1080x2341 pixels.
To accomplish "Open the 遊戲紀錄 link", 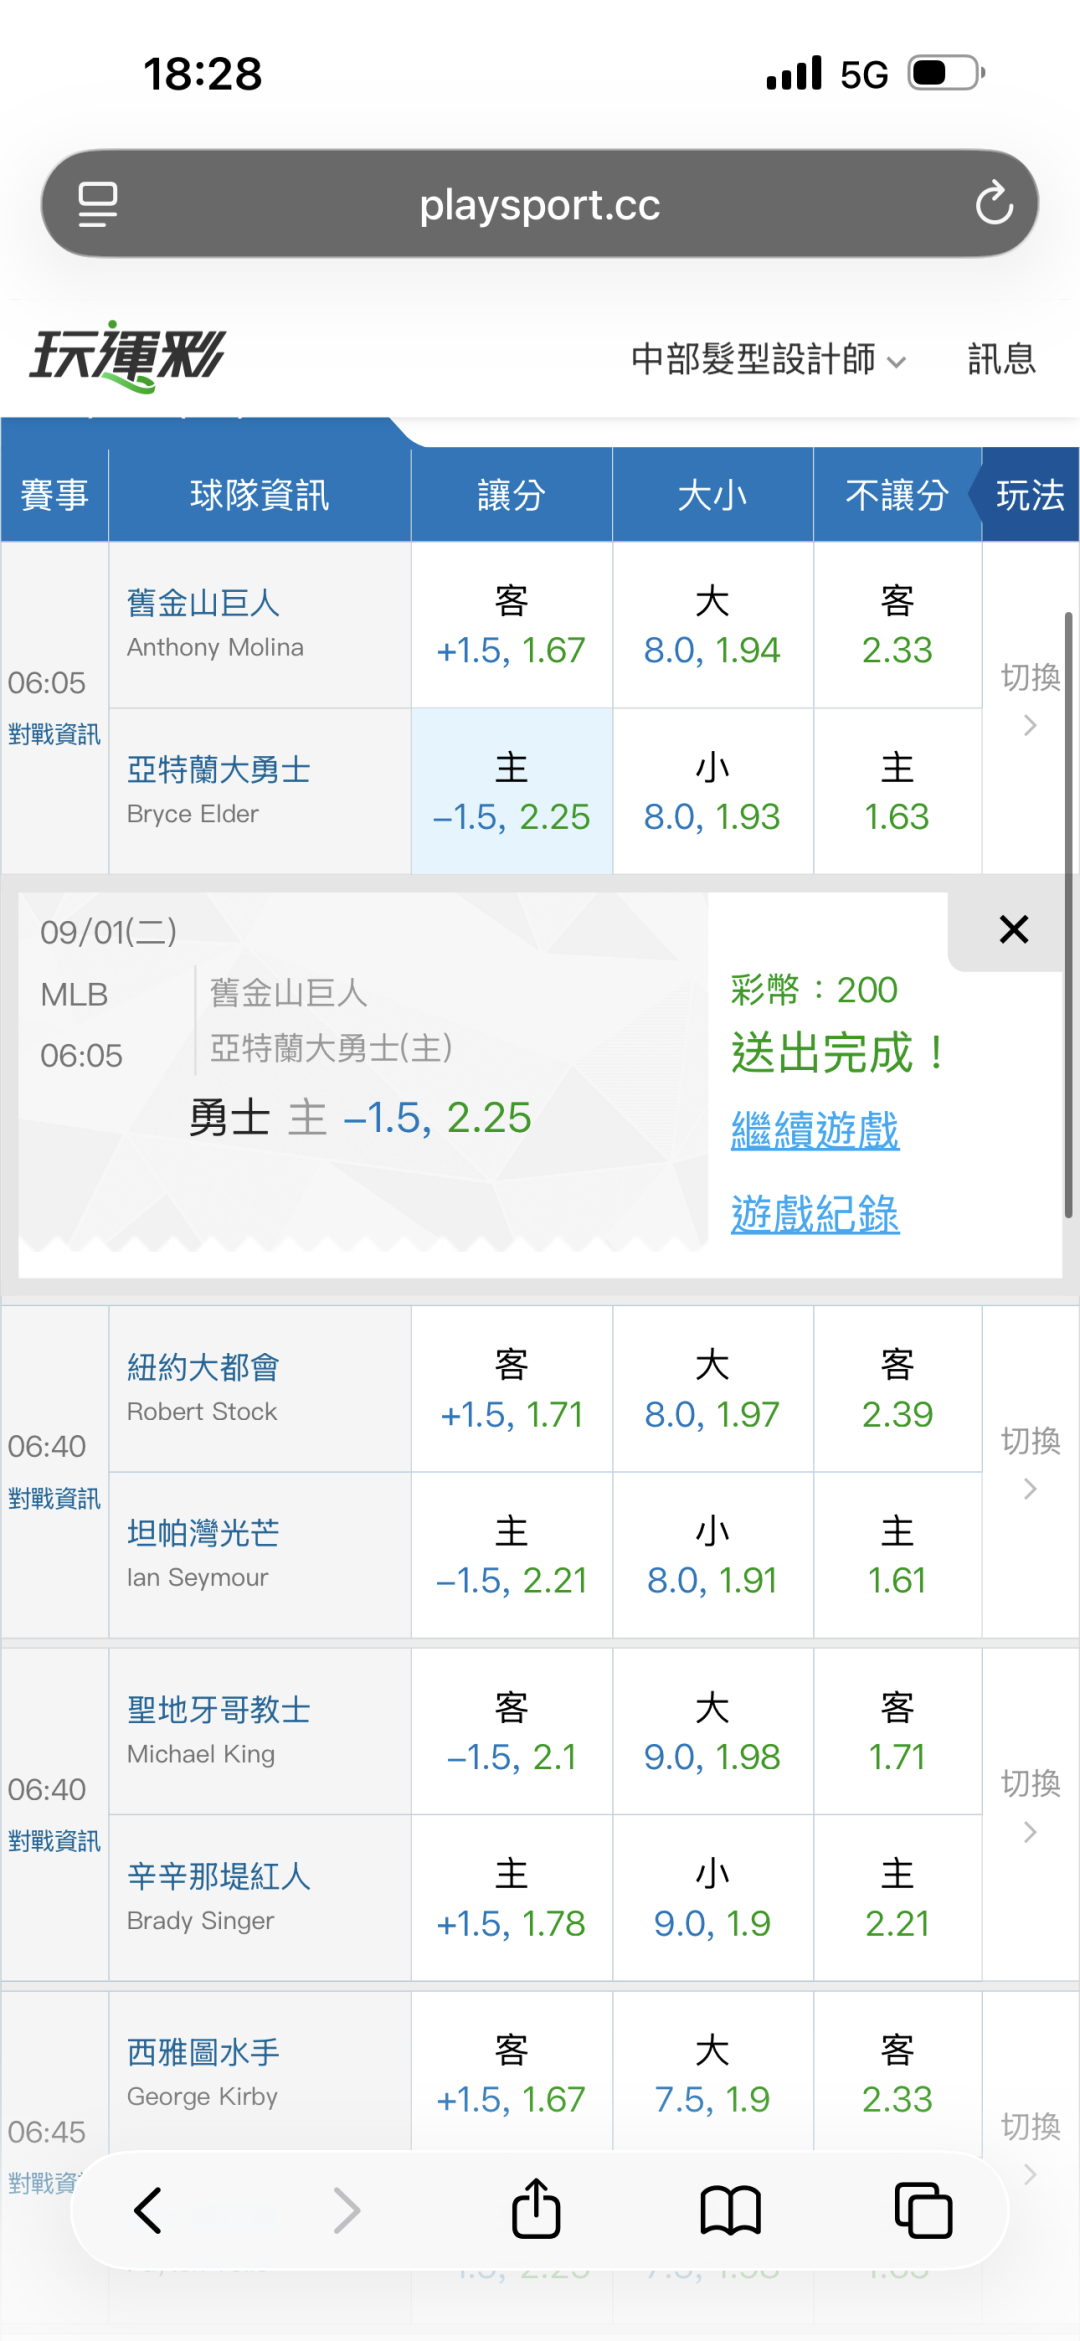I will [x=815, y=1214].
